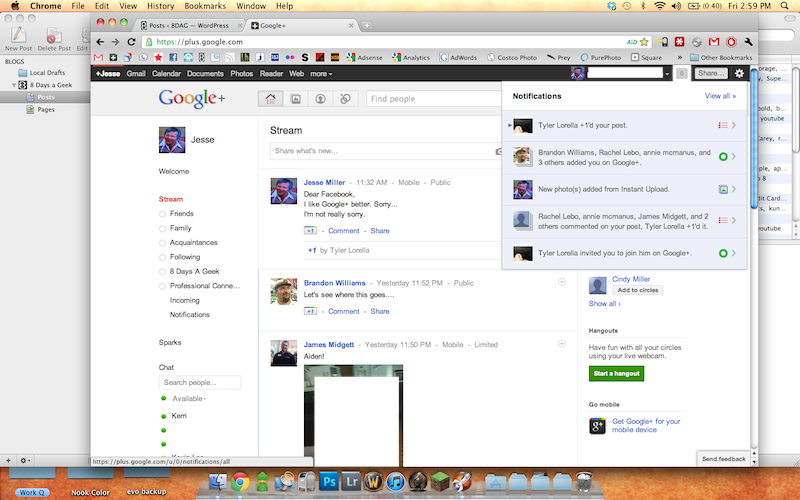Click the Share... button in the Google bar
This screenshot has height=500, width=800.
click(x=711, y=73)
